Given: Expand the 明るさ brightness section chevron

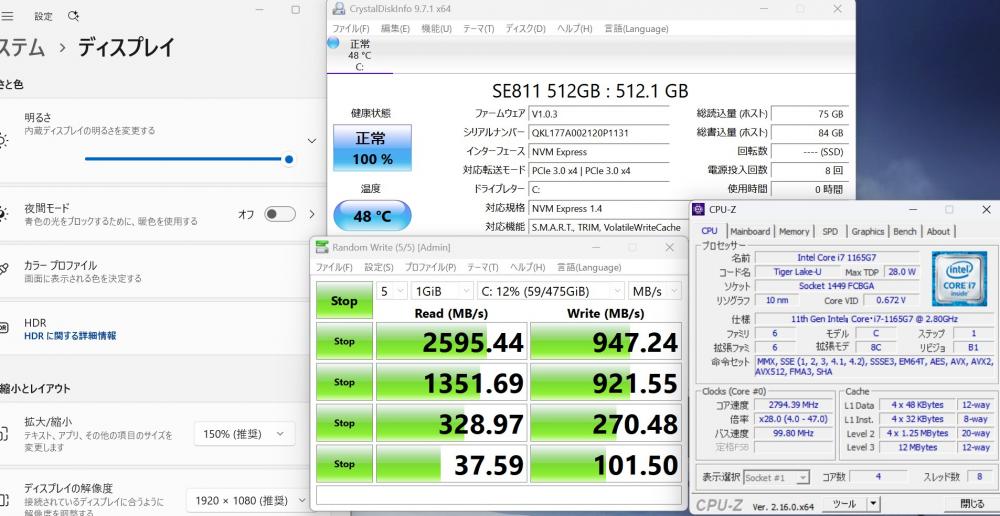Looking at the screenshot, I should click(312, 142).
